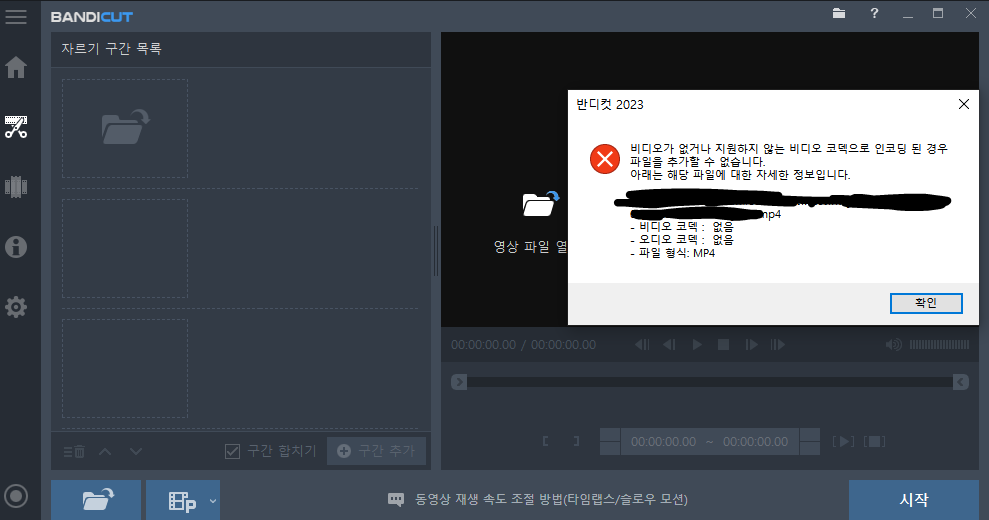Screen dimensions: 989x520
Task: Step back one frame
Action: 669,345
